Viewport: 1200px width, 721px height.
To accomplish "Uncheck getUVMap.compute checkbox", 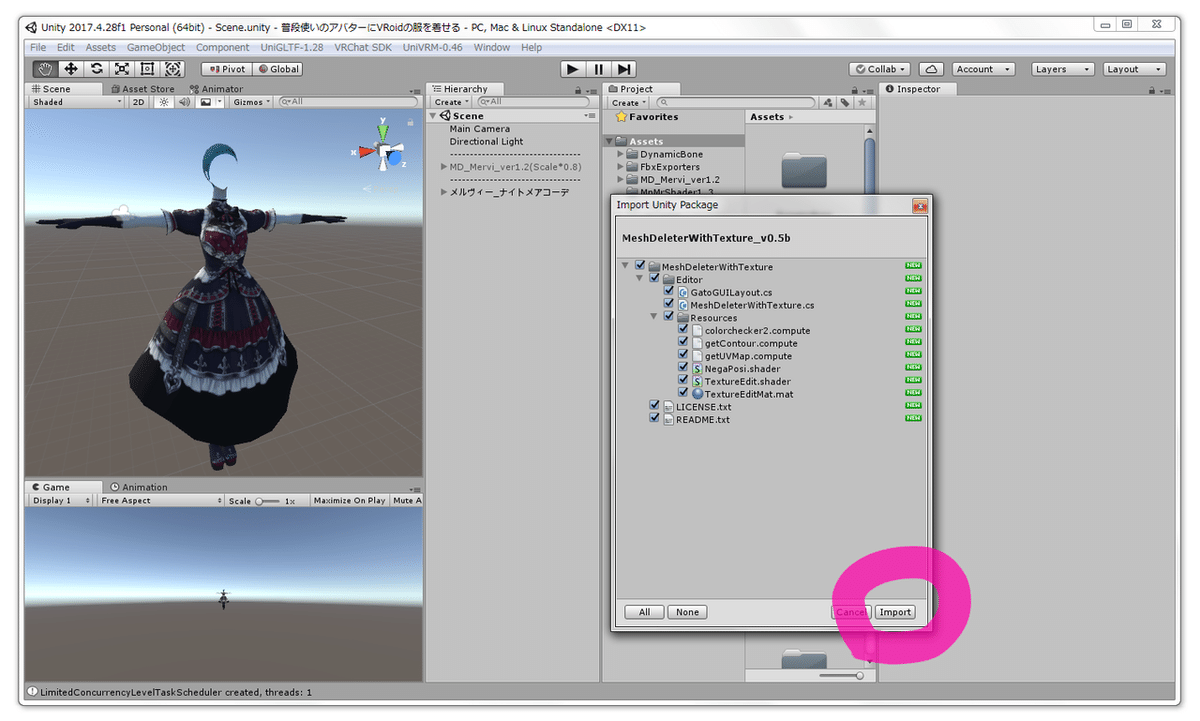I will pyautogui.click(x=683, y=356).
